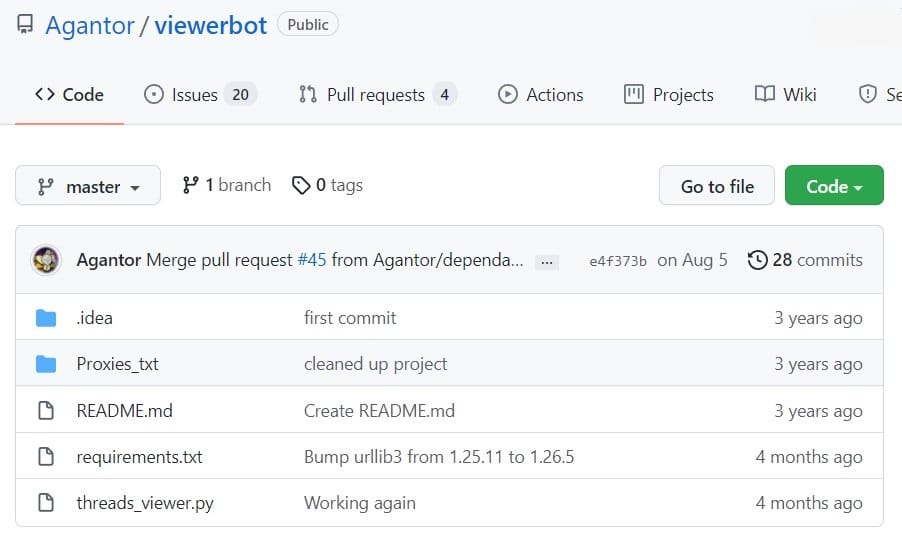Click the Go to file button
Screen dimensions: 902x541
coord(717,185)
